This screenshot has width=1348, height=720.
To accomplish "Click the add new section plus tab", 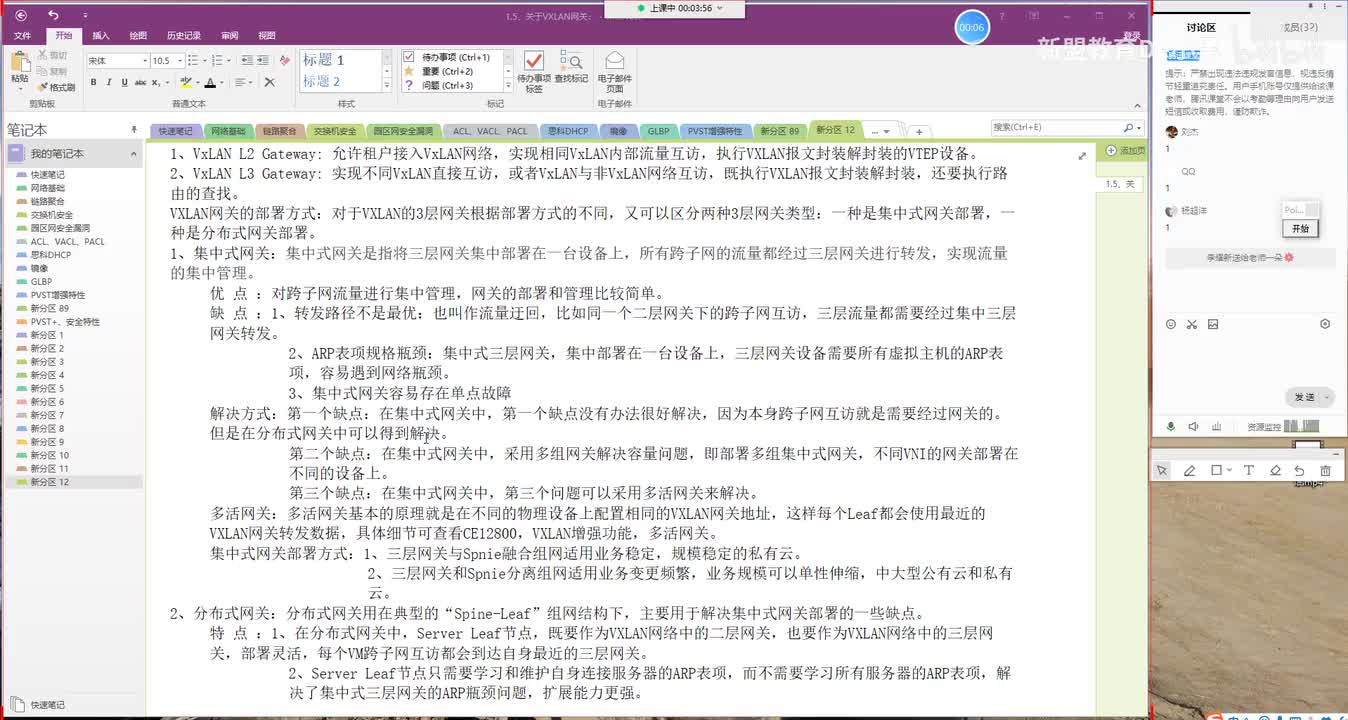I will [x=919, y=131].
